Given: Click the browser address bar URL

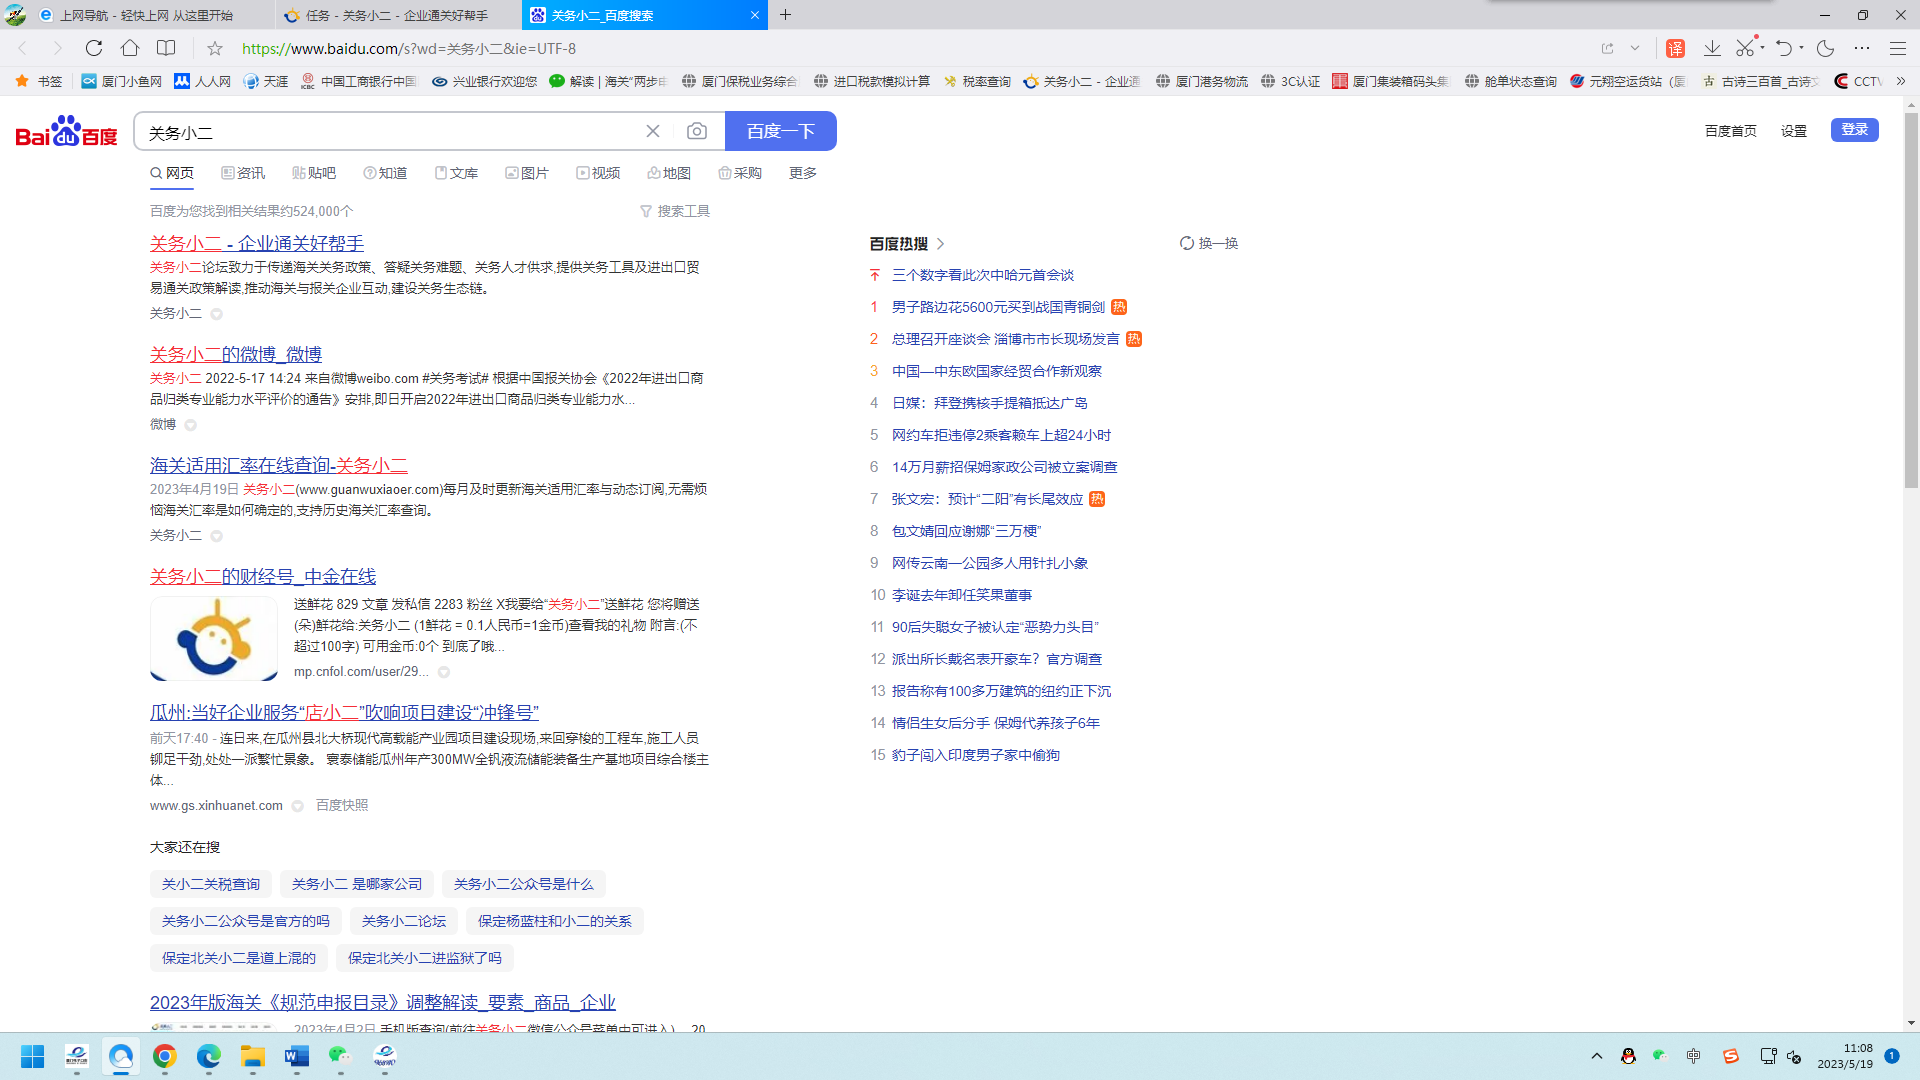Looking at the screenshot, I should [x=409, y=48].
